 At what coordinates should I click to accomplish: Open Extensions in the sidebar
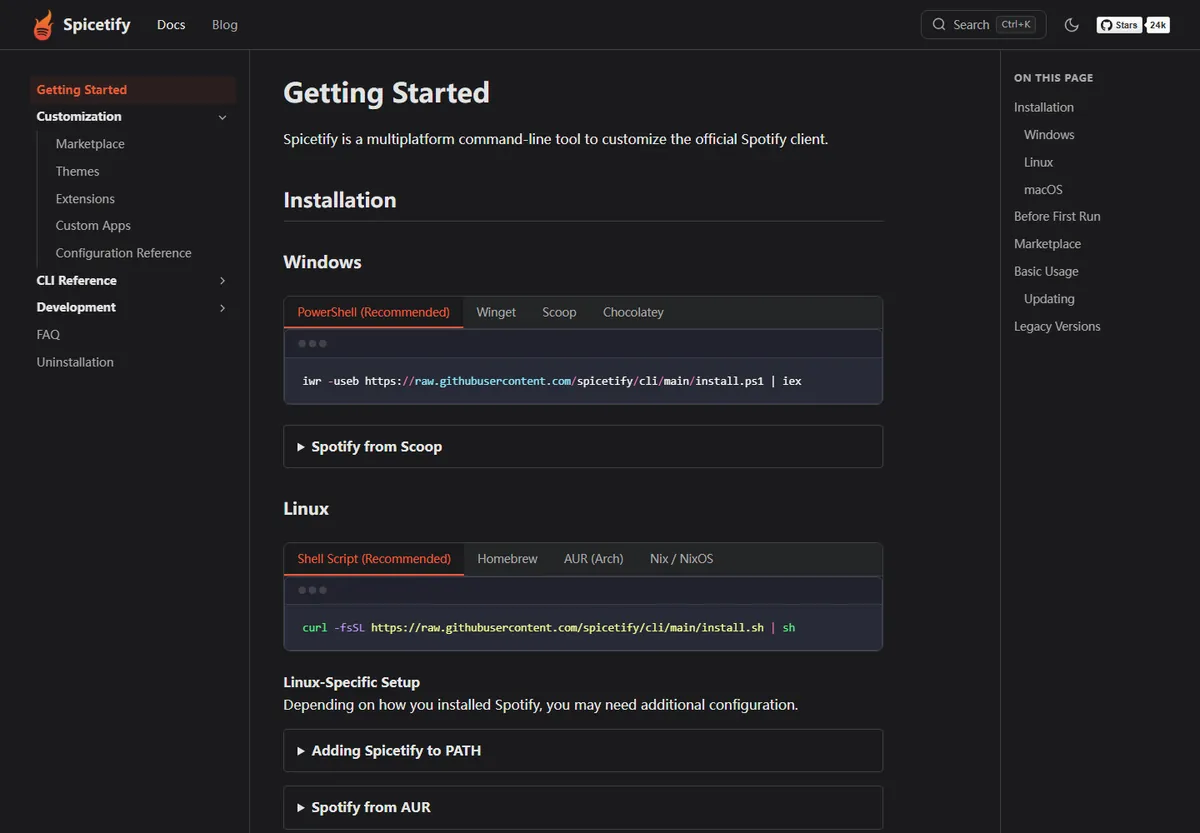click(85, 199)
